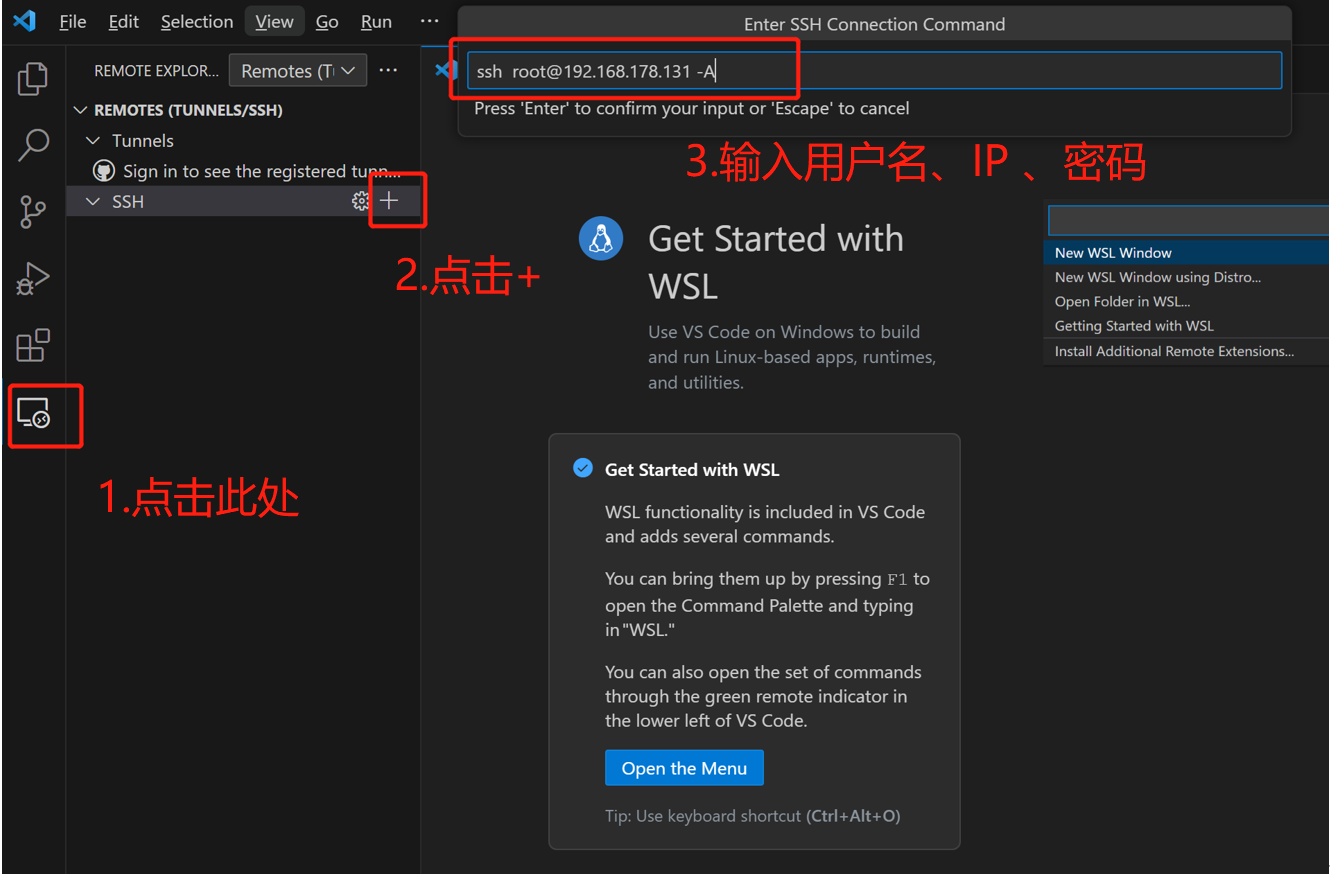Collapse the Tunnels tree node
The width and height of the screenshot is (1330, 874).
click(93, 140)
